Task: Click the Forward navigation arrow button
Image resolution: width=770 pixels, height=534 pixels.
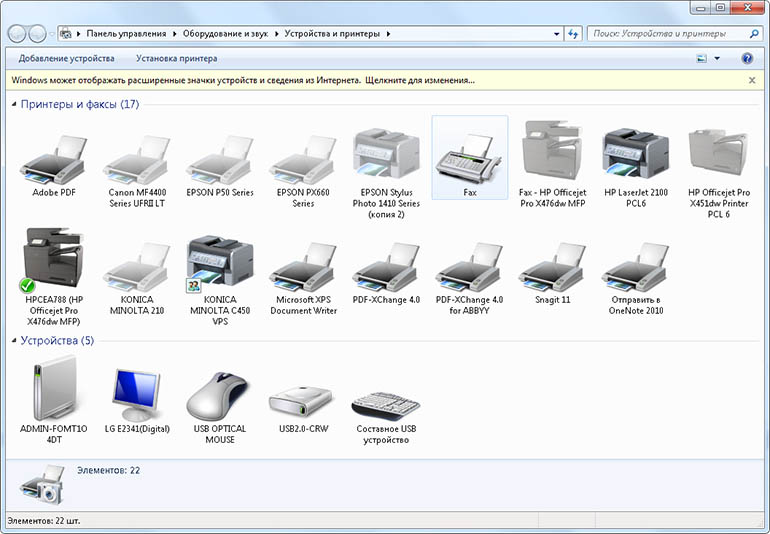Action: (x=37, y=34)
